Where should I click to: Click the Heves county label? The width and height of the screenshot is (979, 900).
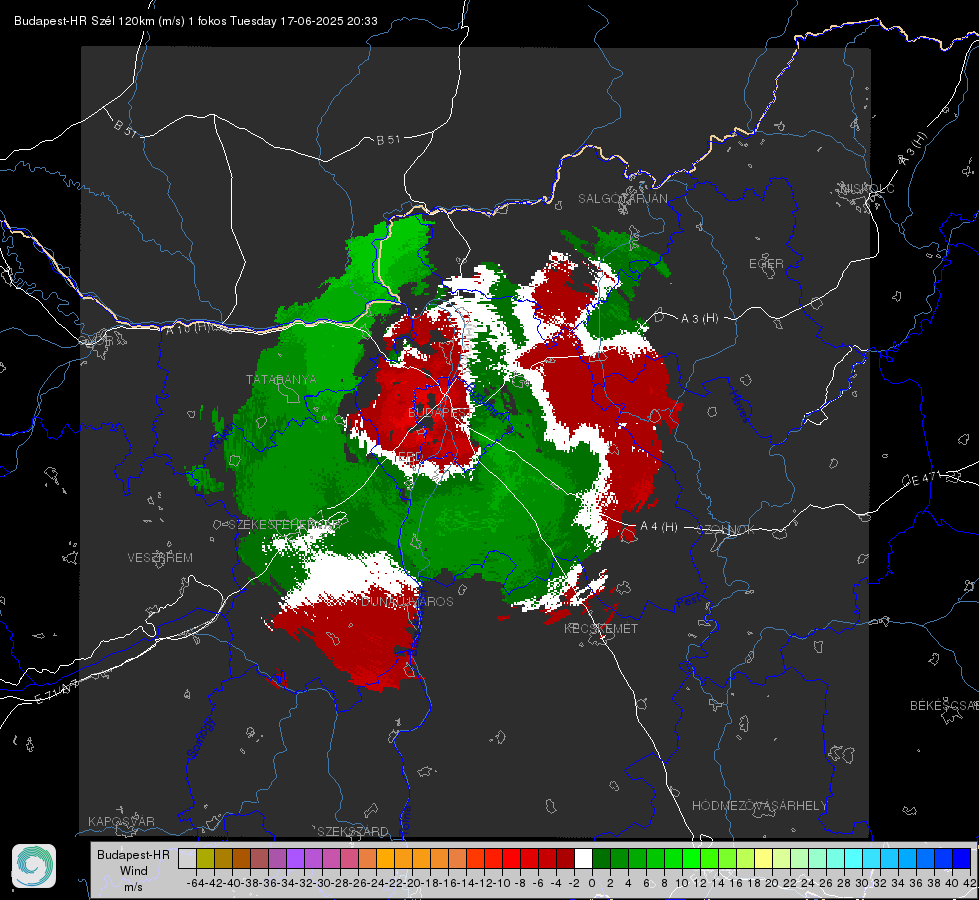(739, 407)
